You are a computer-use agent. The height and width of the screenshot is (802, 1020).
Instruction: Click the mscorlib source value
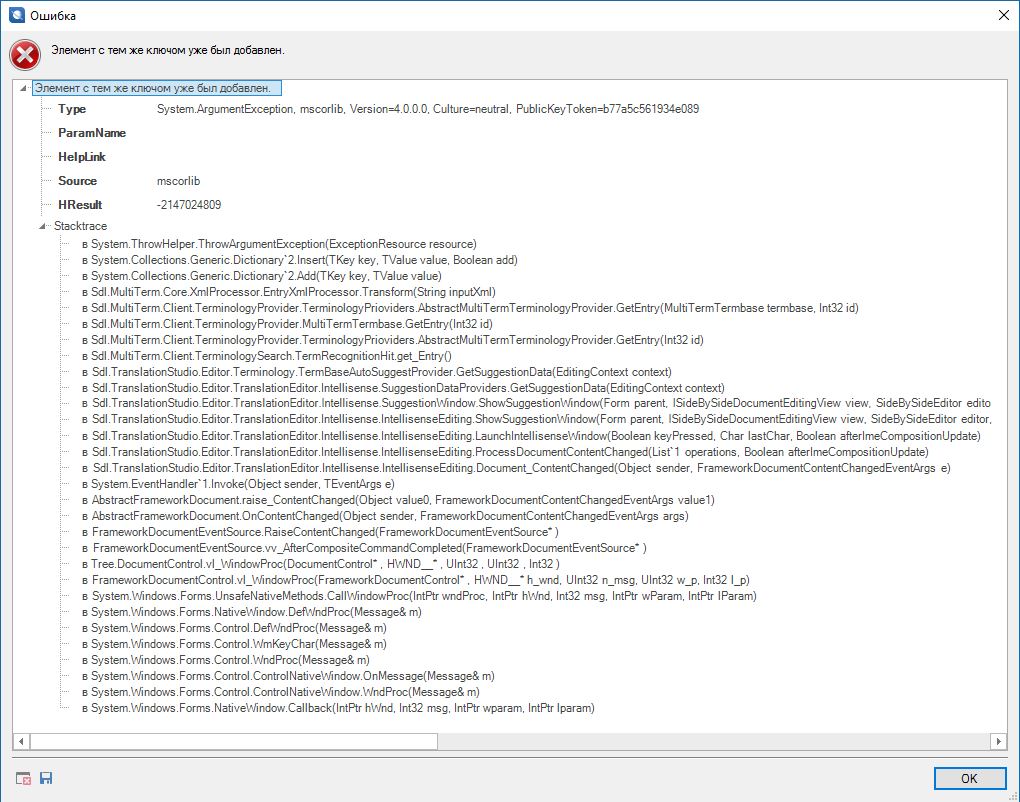point(178,181)
